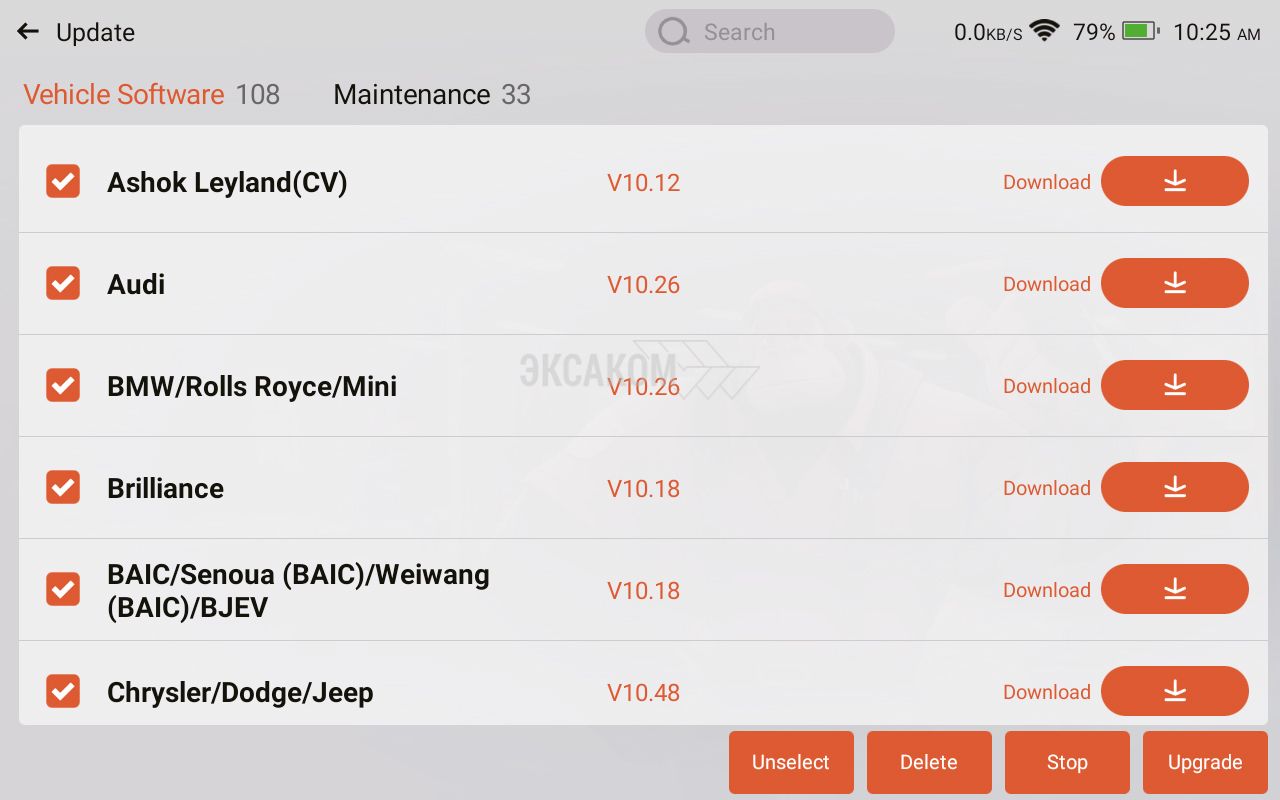
Task: Deselect the Chrysler/Dodge/Jeep checkbox
Action: [63, 691]
